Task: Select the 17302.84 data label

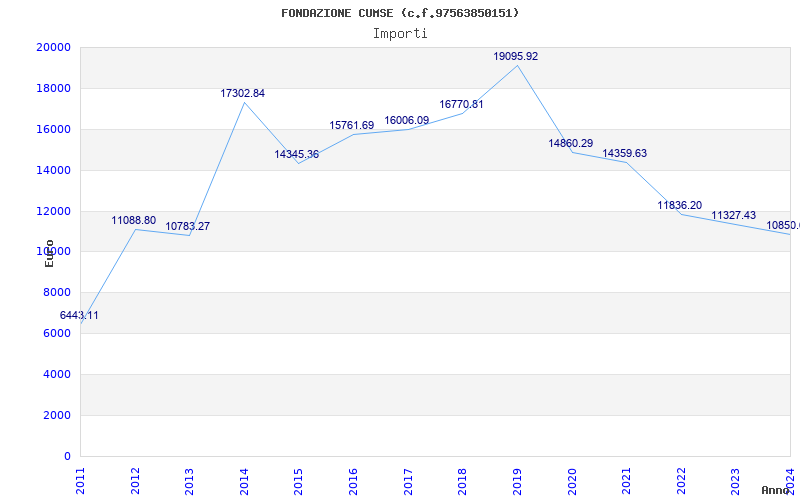Action: pos(242,93)
